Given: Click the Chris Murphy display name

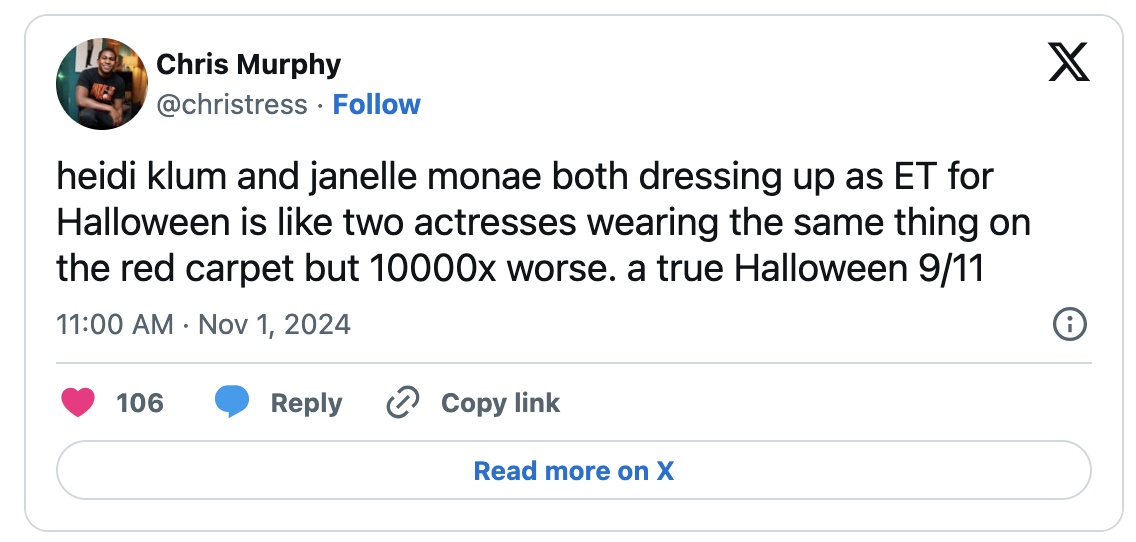Looking at the screenshot, I should coord(249,65).
